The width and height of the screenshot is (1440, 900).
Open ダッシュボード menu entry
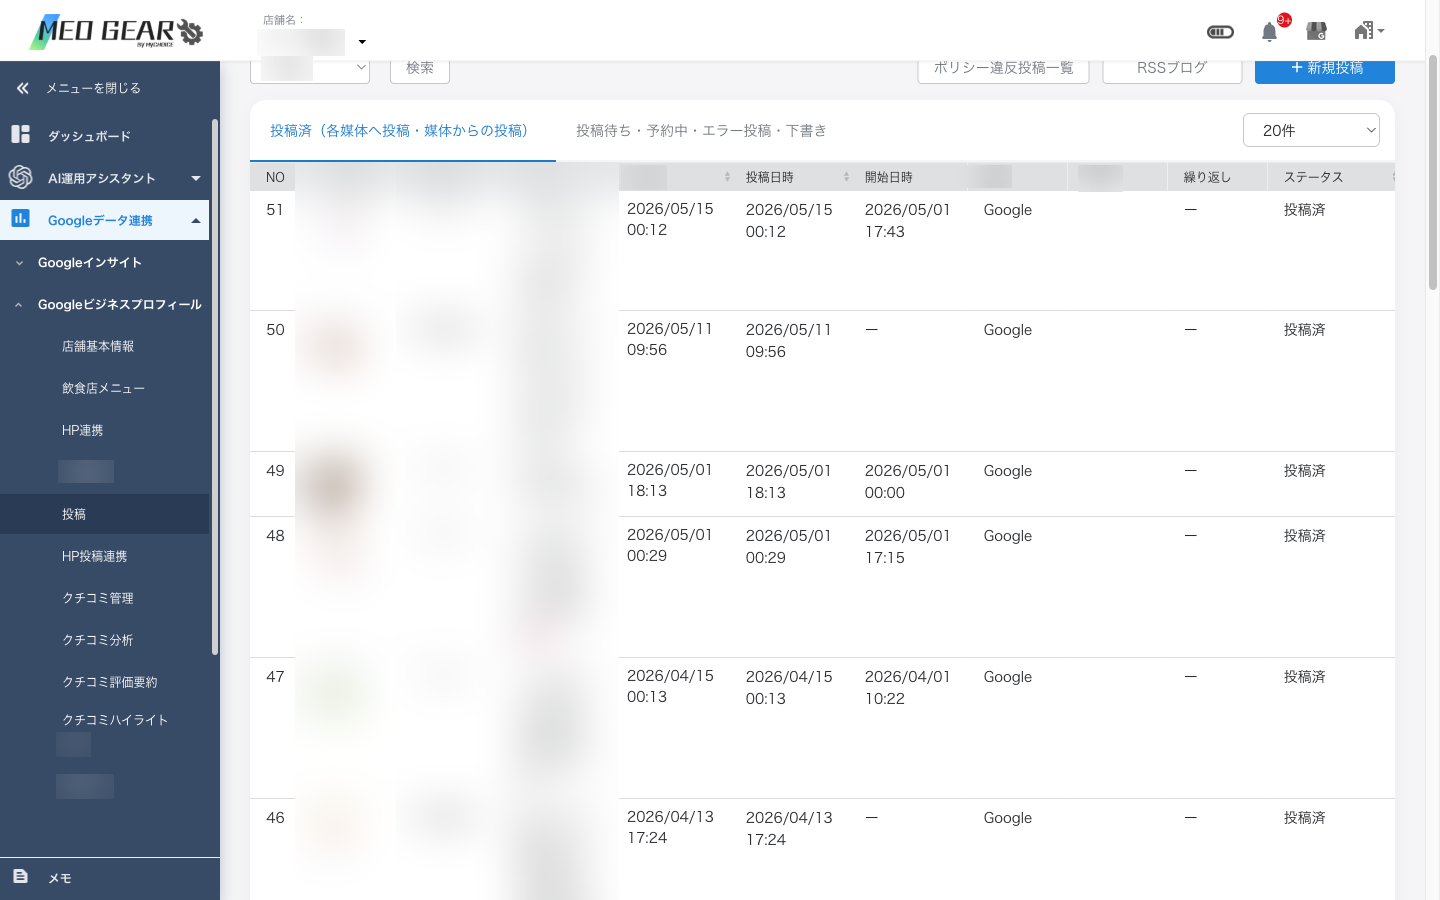89,136
